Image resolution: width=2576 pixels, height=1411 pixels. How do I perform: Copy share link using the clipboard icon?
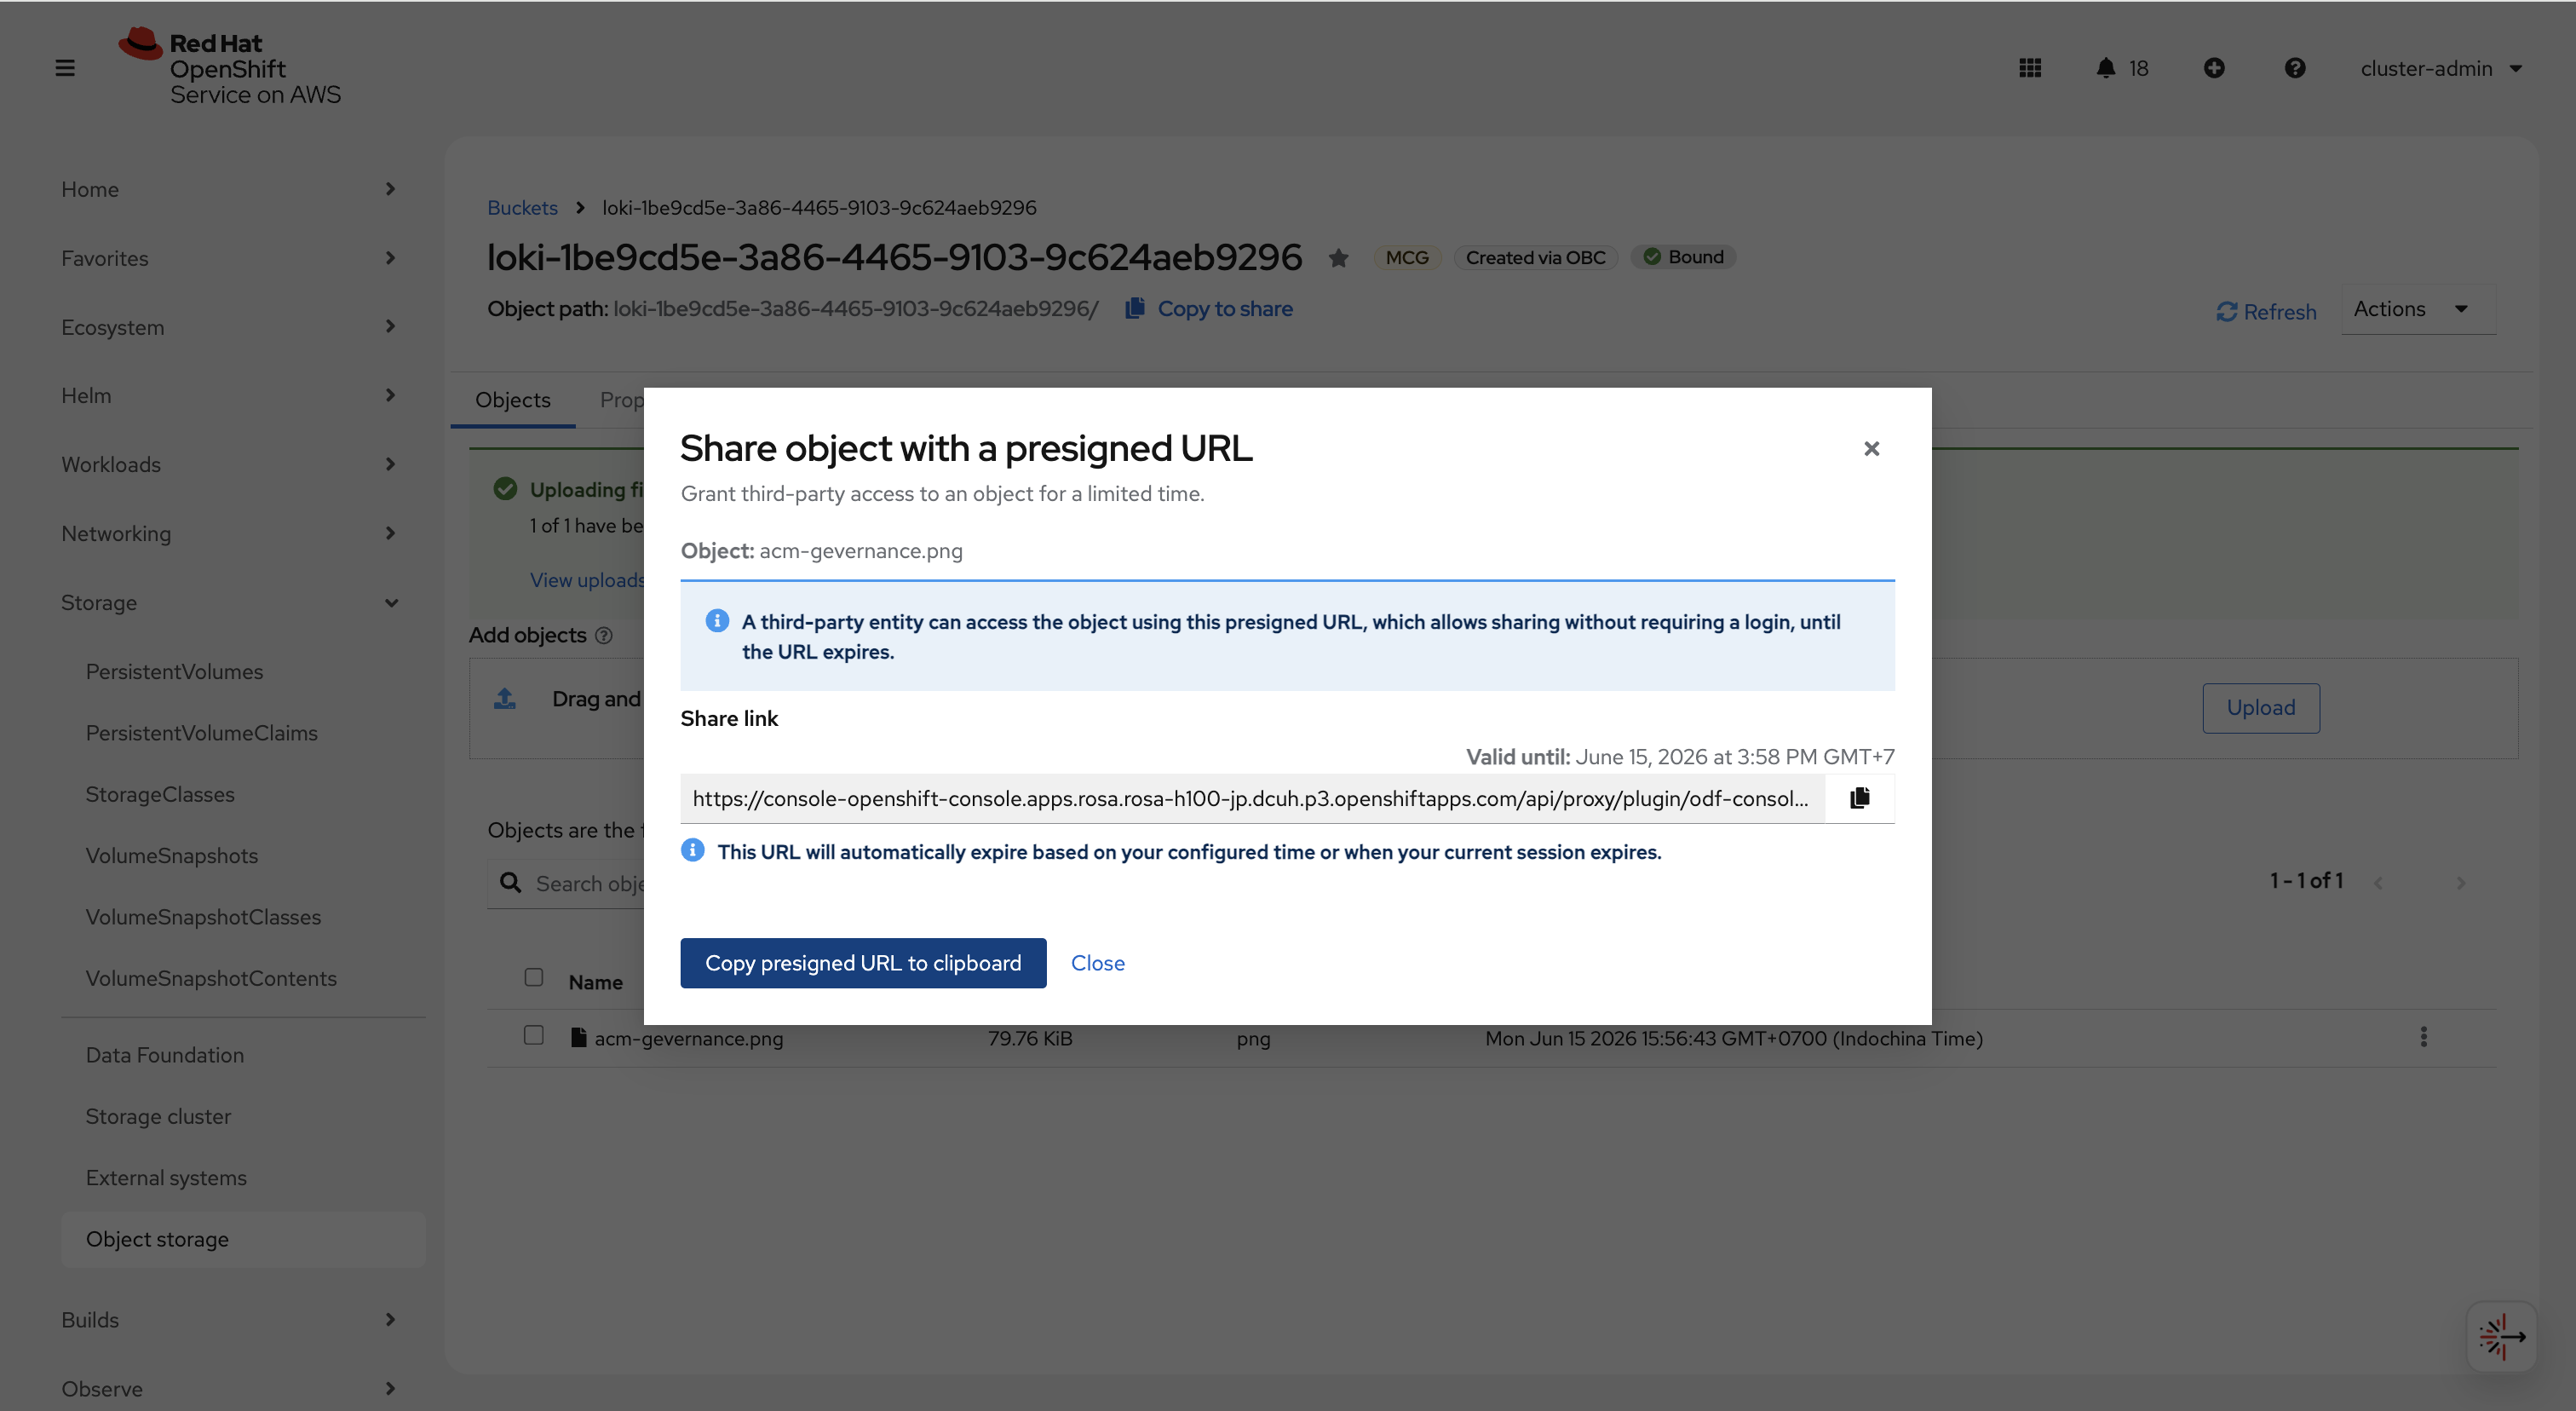coord(1860,798)
